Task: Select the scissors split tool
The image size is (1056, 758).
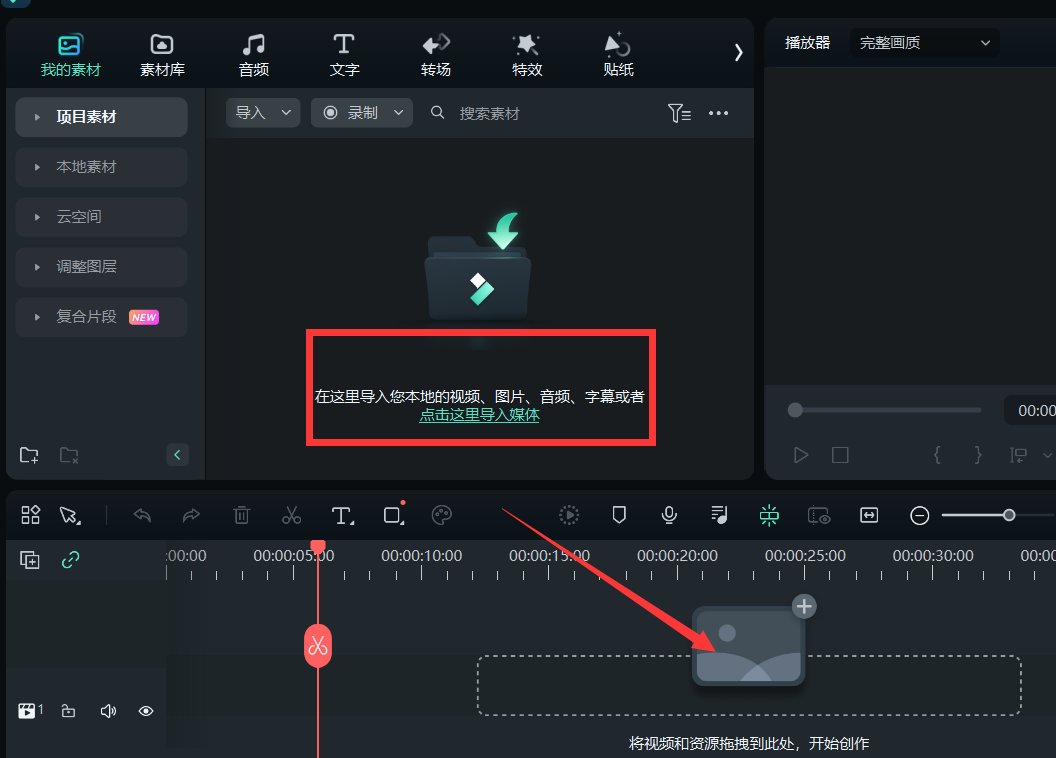Action: tap(291, 515)
